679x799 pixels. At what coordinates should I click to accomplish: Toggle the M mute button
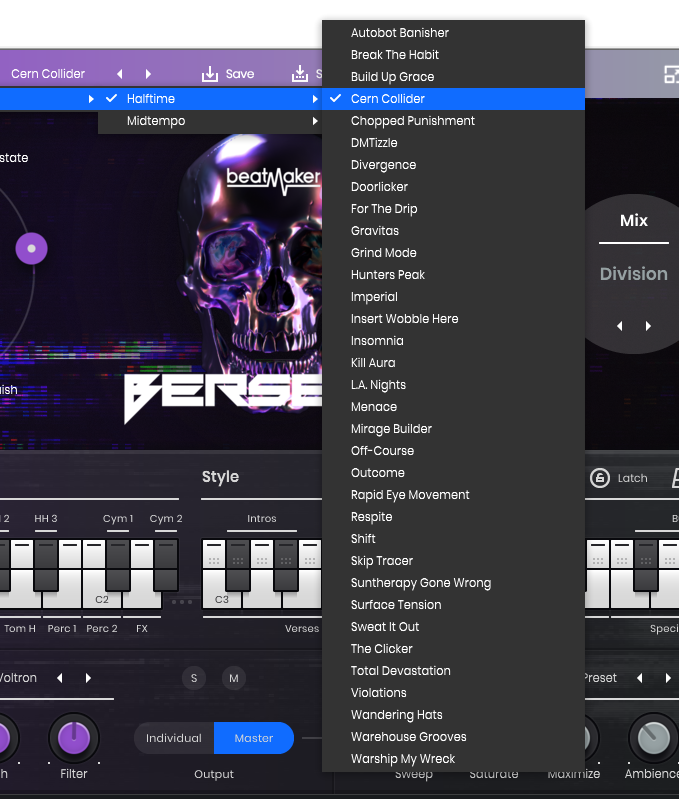click(234, 678)
